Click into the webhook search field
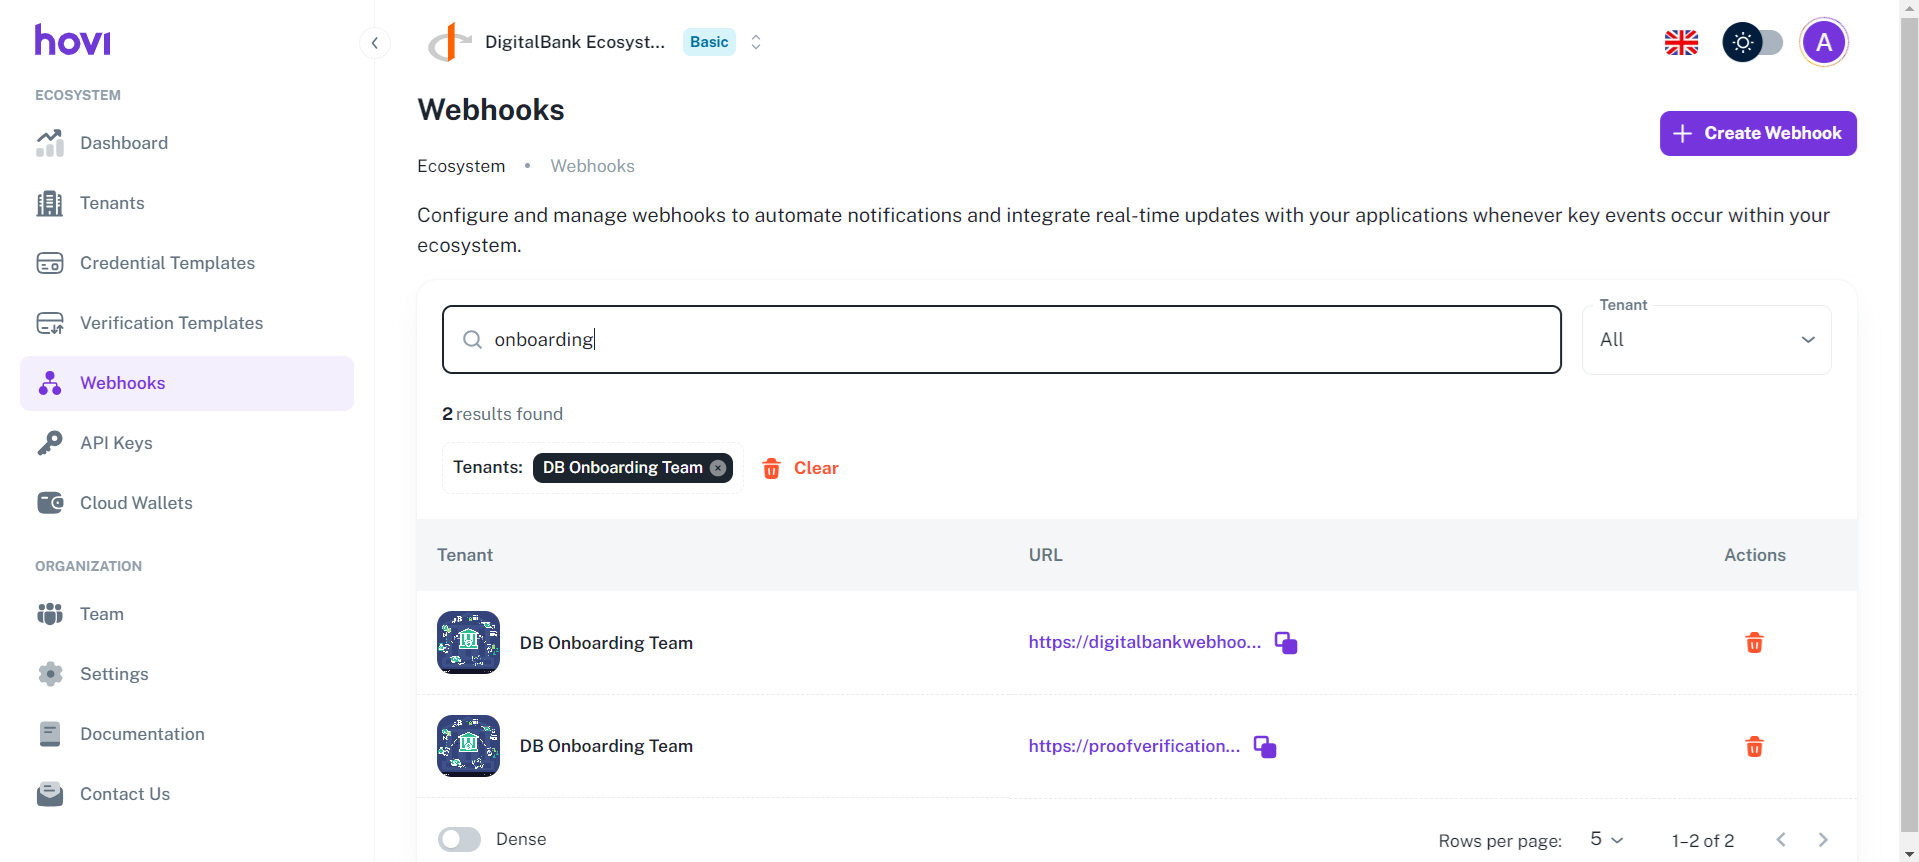The height and width of the screenshot is (862, 1919). pyautogui.click(x=1000, y=340)
